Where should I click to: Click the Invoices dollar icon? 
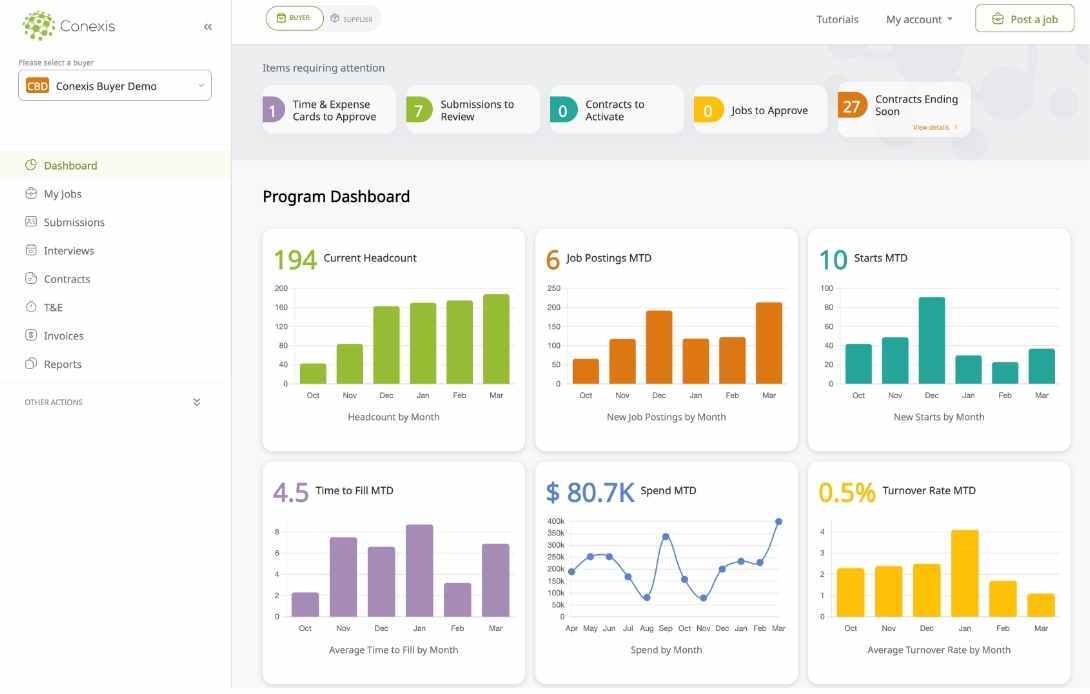(x=31, y=336)
